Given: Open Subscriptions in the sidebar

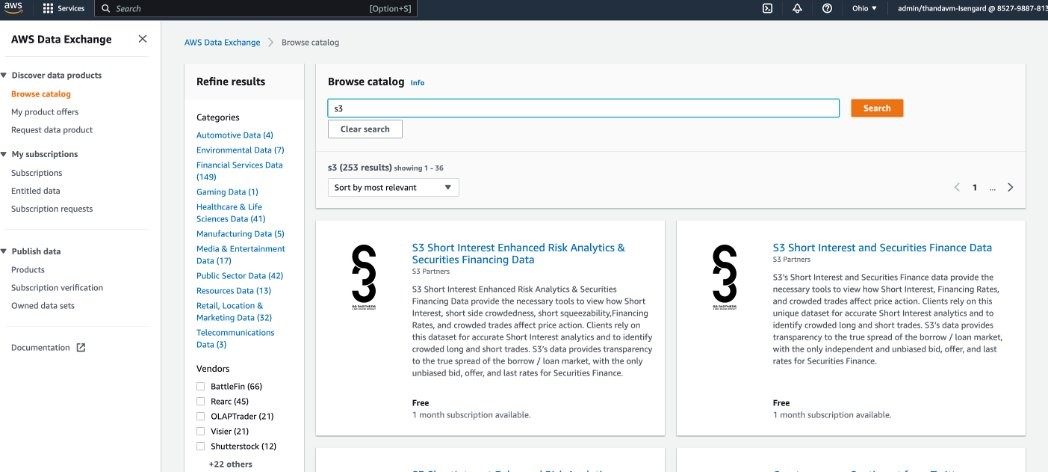Looking at the screenshot, I should (x=37, y=173).
